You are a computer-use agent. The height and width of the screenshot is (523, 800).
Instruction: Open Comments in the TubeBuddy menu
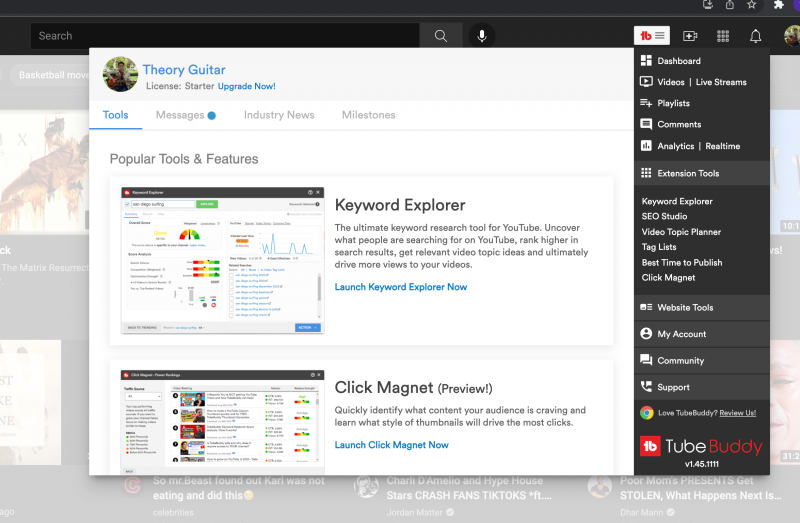coord(679,124)
